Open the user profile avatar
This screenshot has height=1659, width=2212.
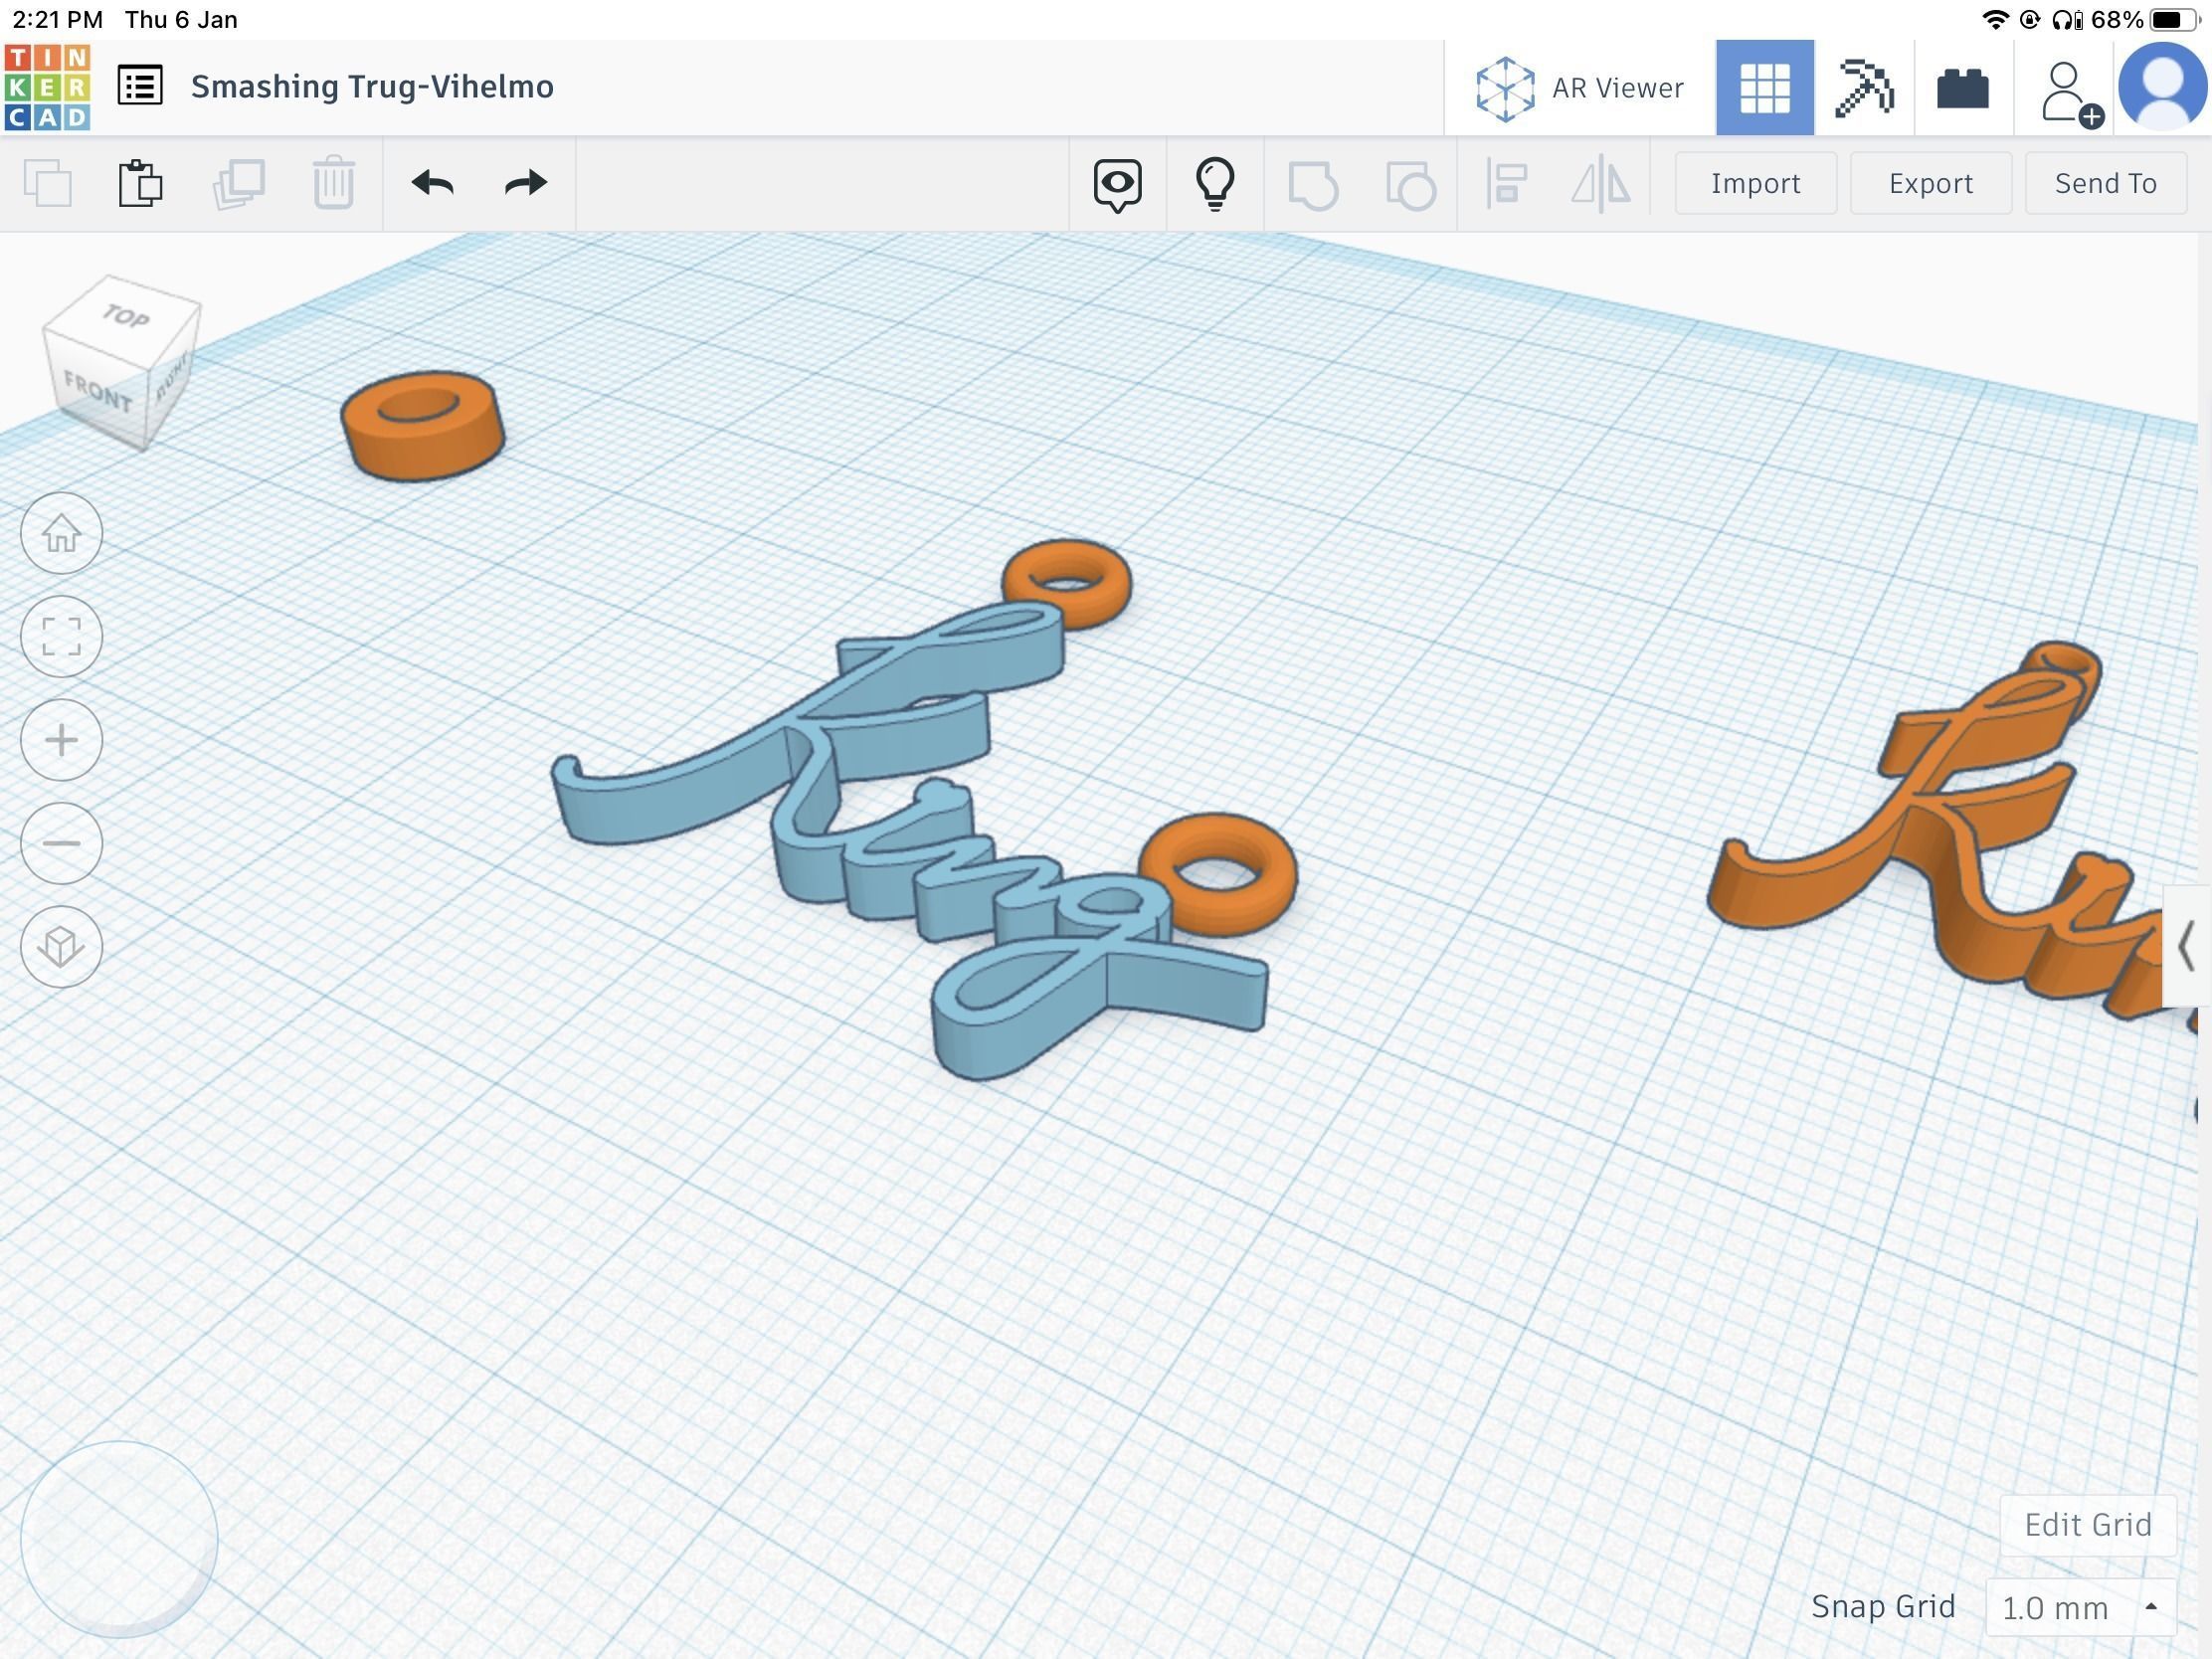click(2163, 87)
